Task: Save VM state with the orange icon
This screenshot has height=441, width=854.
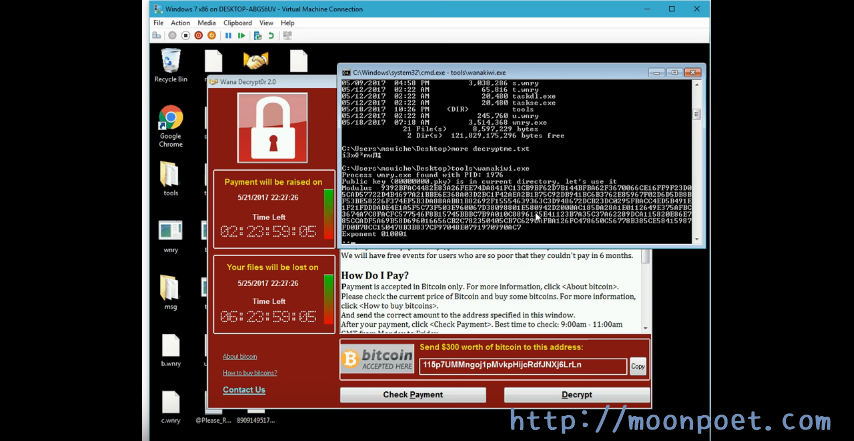Action: pos(211,35)
